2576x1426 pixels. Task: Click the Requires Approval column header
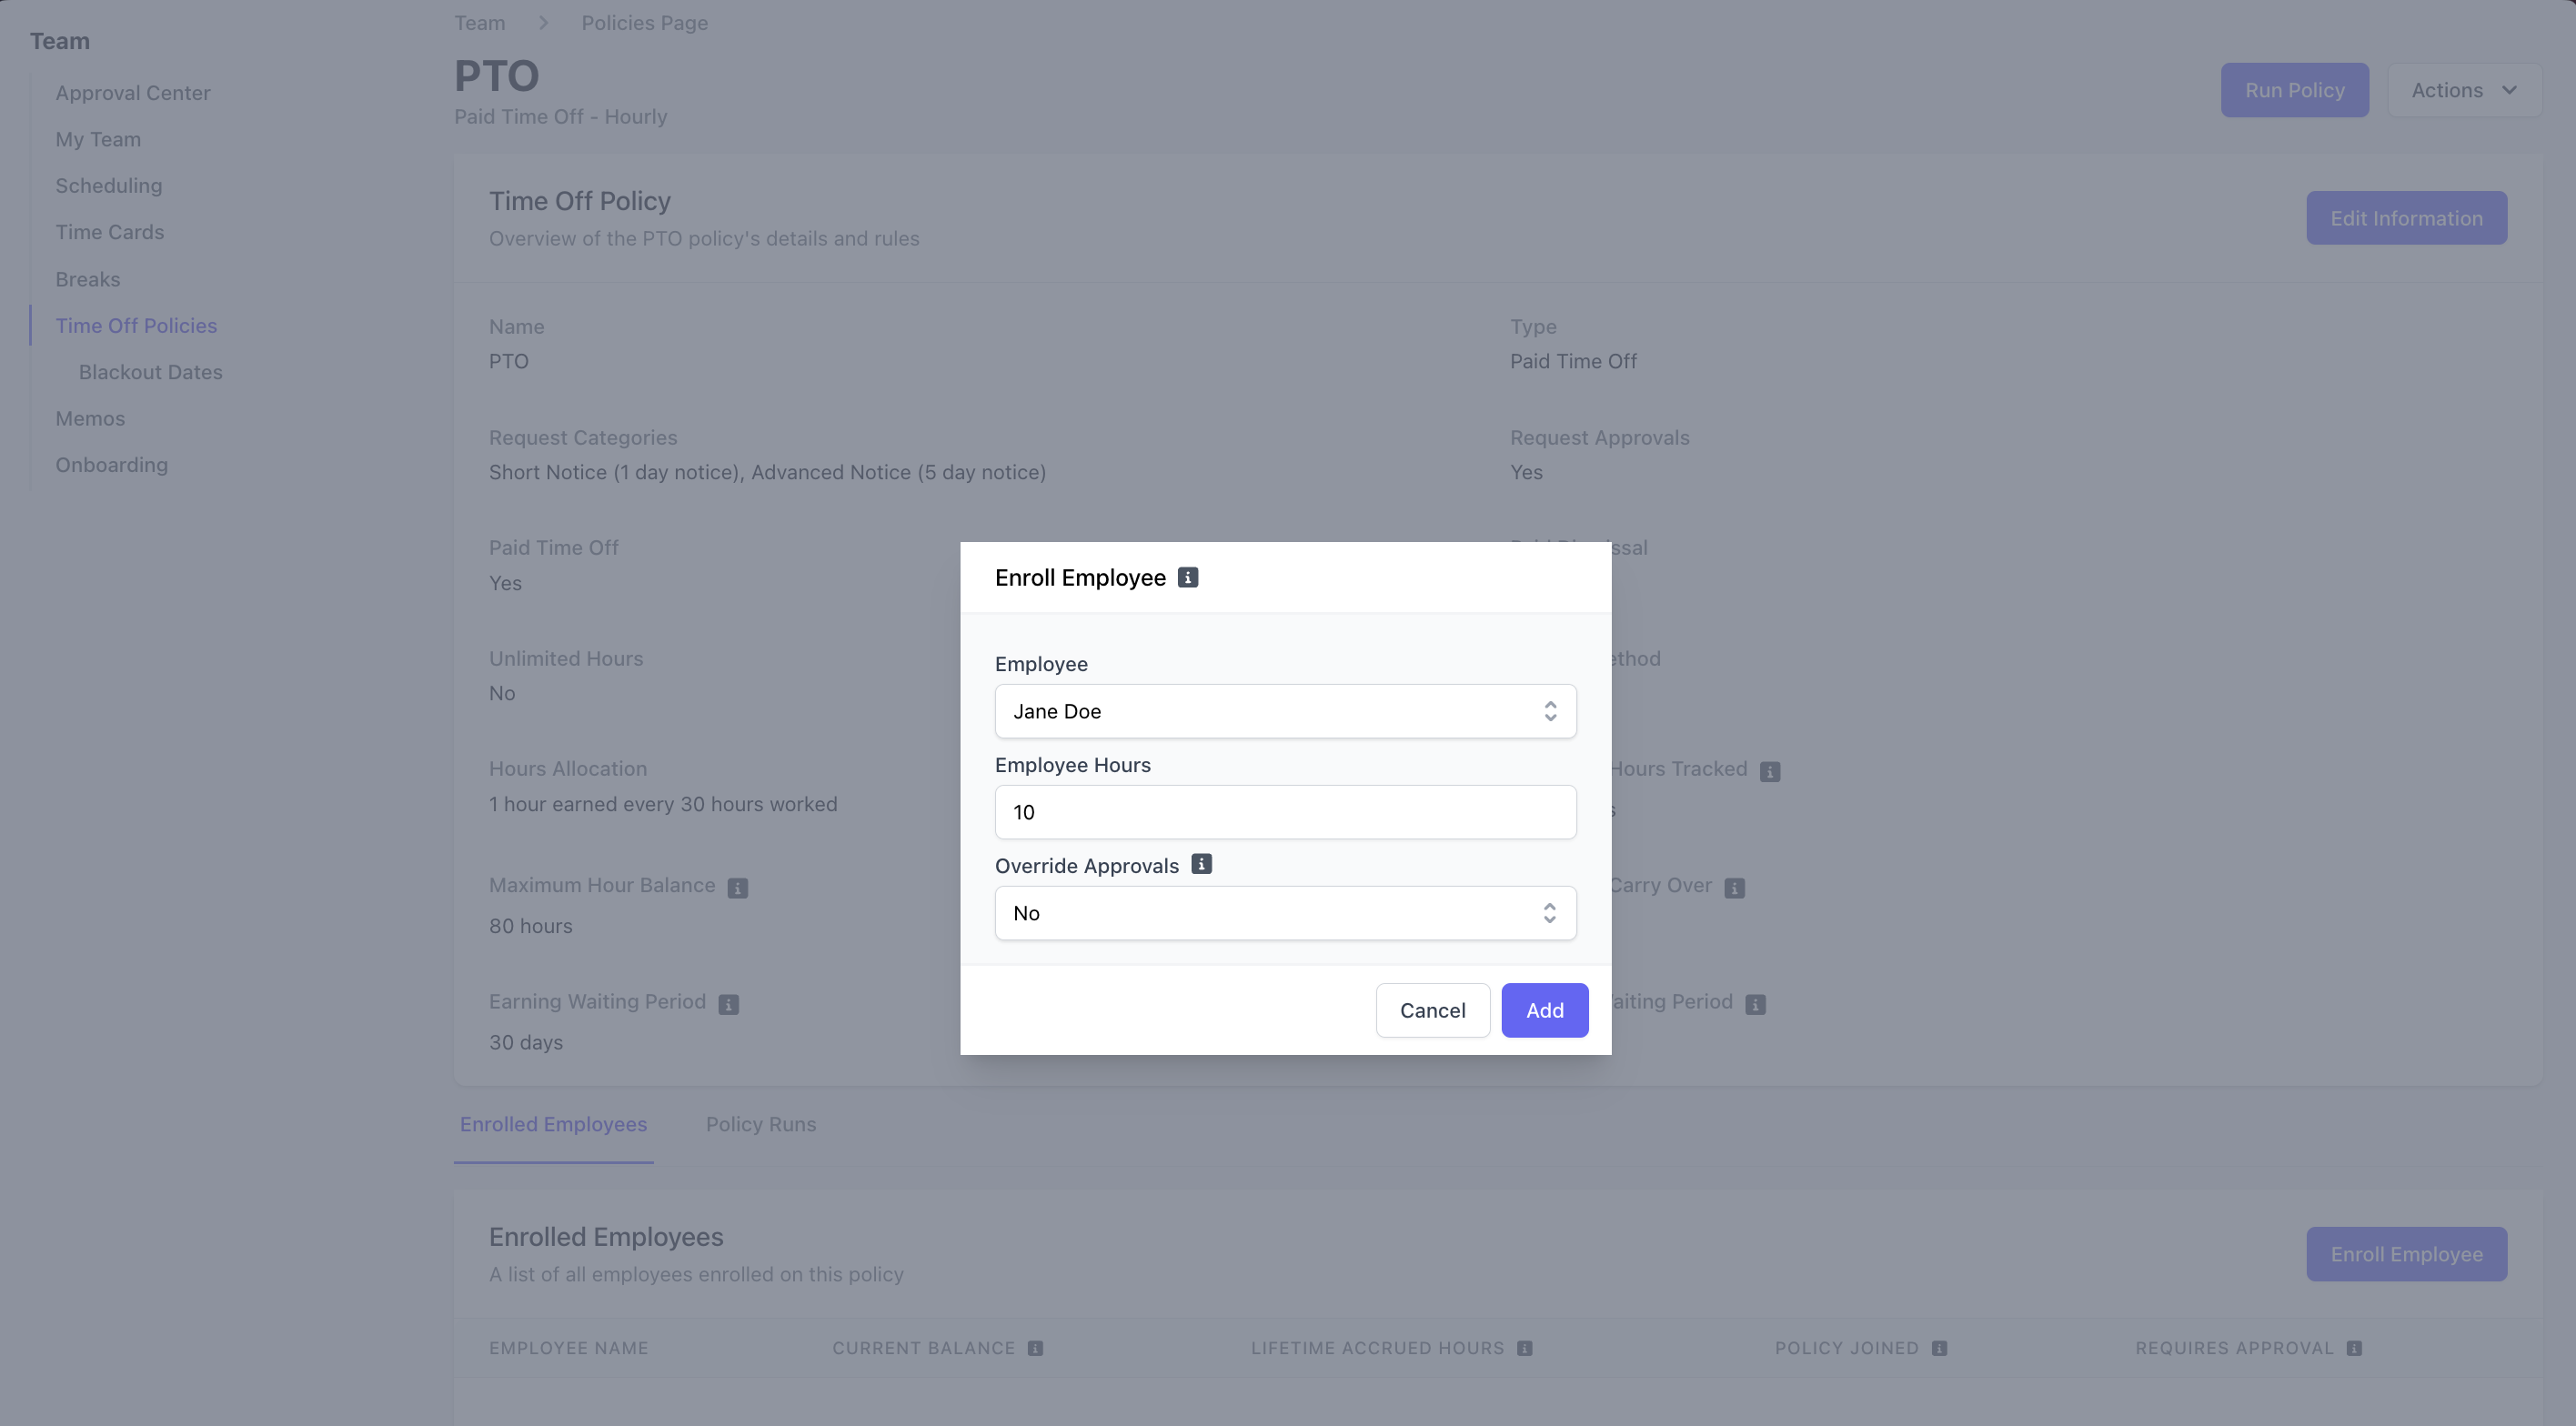tap(2234, 1348)
